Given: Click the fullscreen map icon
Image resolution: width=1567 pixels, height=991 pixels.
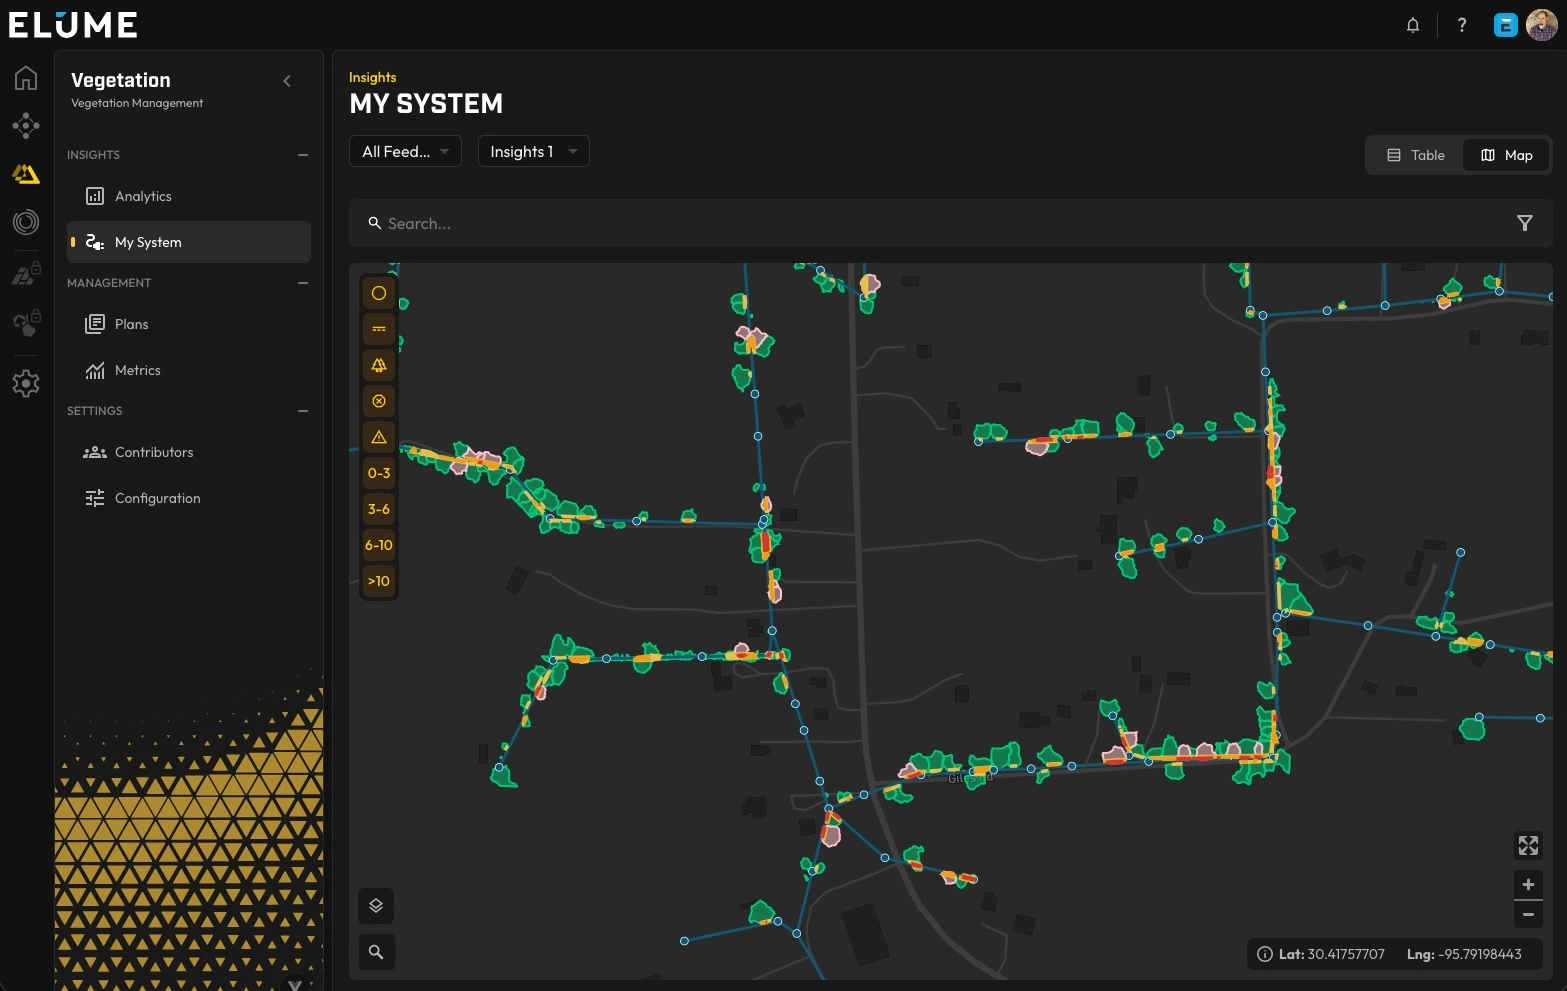Looking at the screenshot, I should [x=1527, y=846].
